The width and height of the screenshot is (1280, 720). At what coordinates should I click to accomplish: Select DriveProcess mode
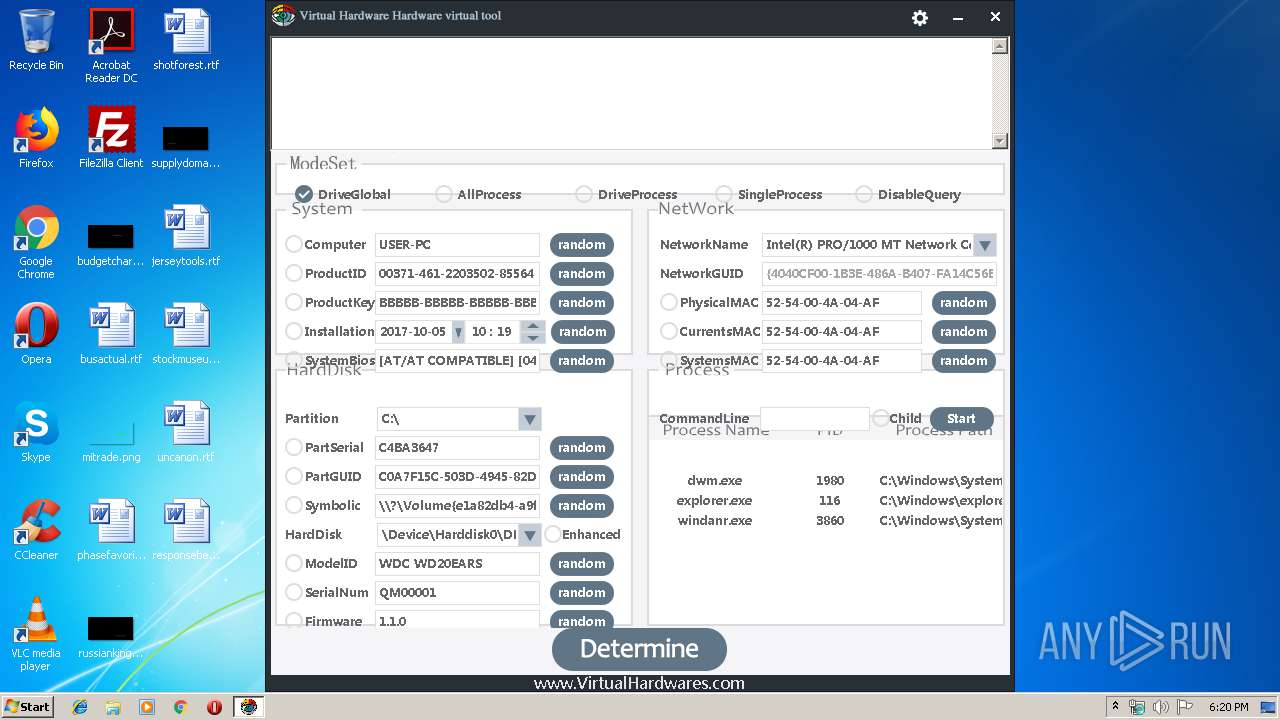click(x=584, y=194)
